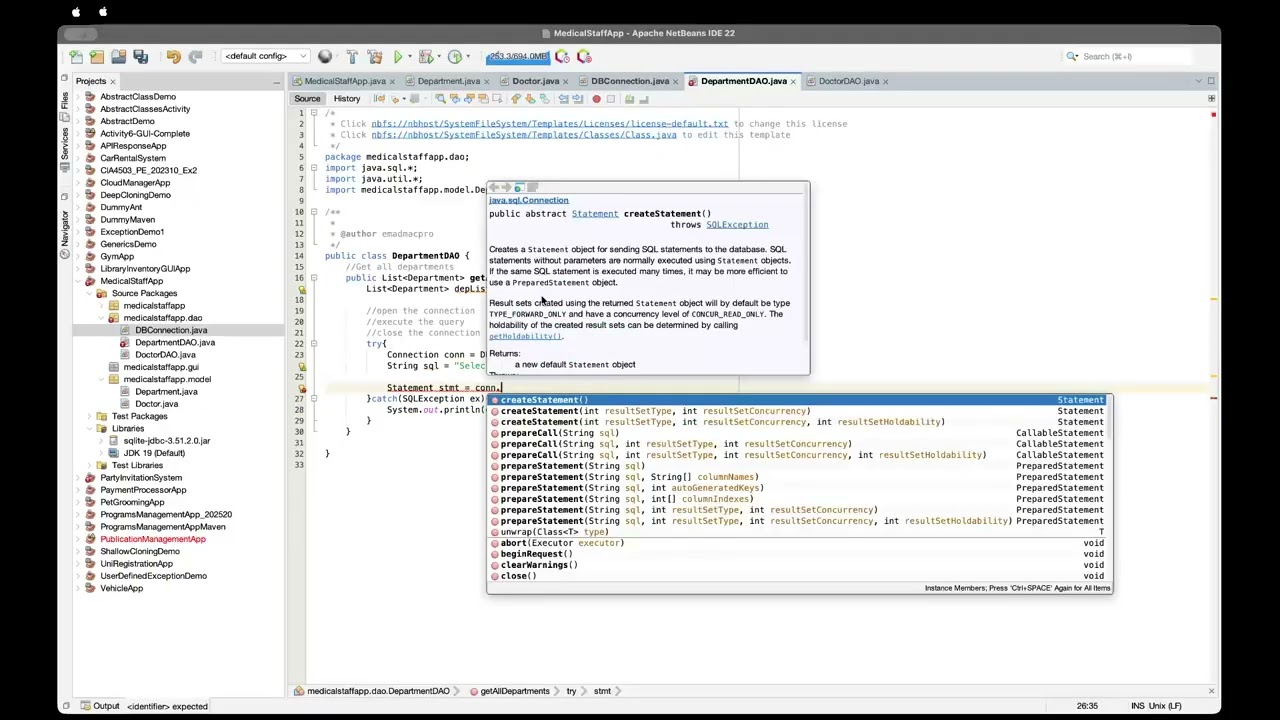1280x720 pixels.
Task: Click the Search field in top right
Action: click(x=1138, y=56)
